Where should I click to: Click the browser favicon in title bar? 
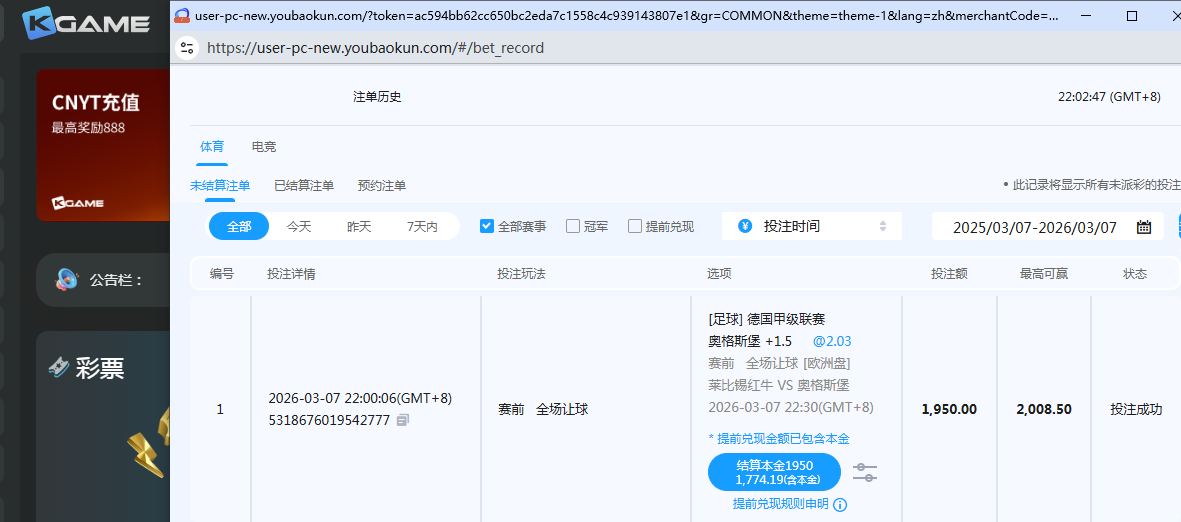tap(182, 15)
